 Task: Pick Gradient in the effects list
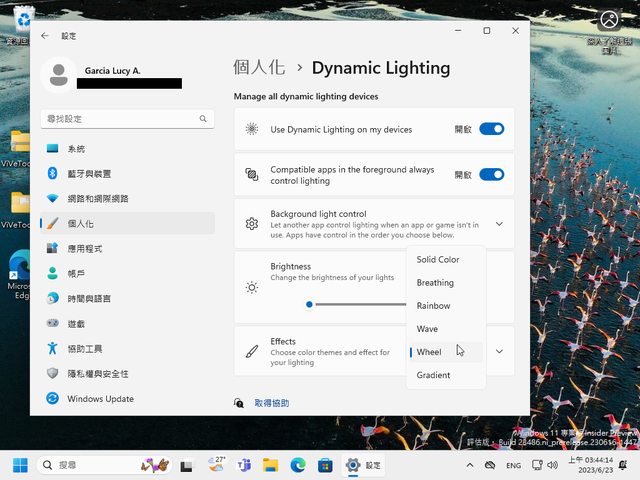click(x=434, y=375)
